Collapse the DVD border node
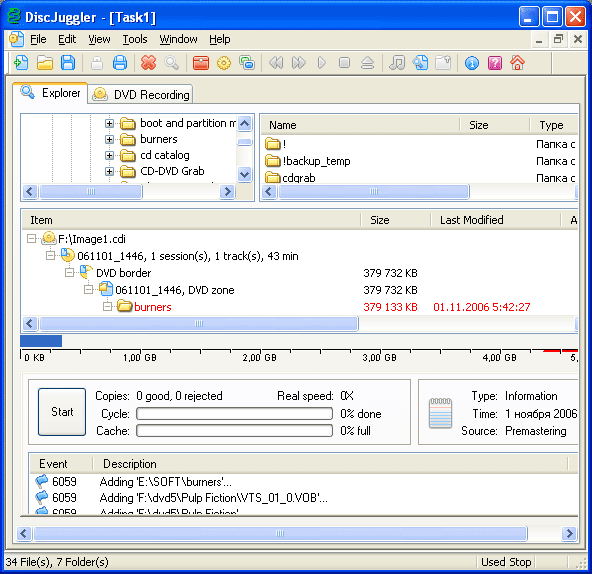This screenshot has height=574, width=592. click(x=69, y=273)
